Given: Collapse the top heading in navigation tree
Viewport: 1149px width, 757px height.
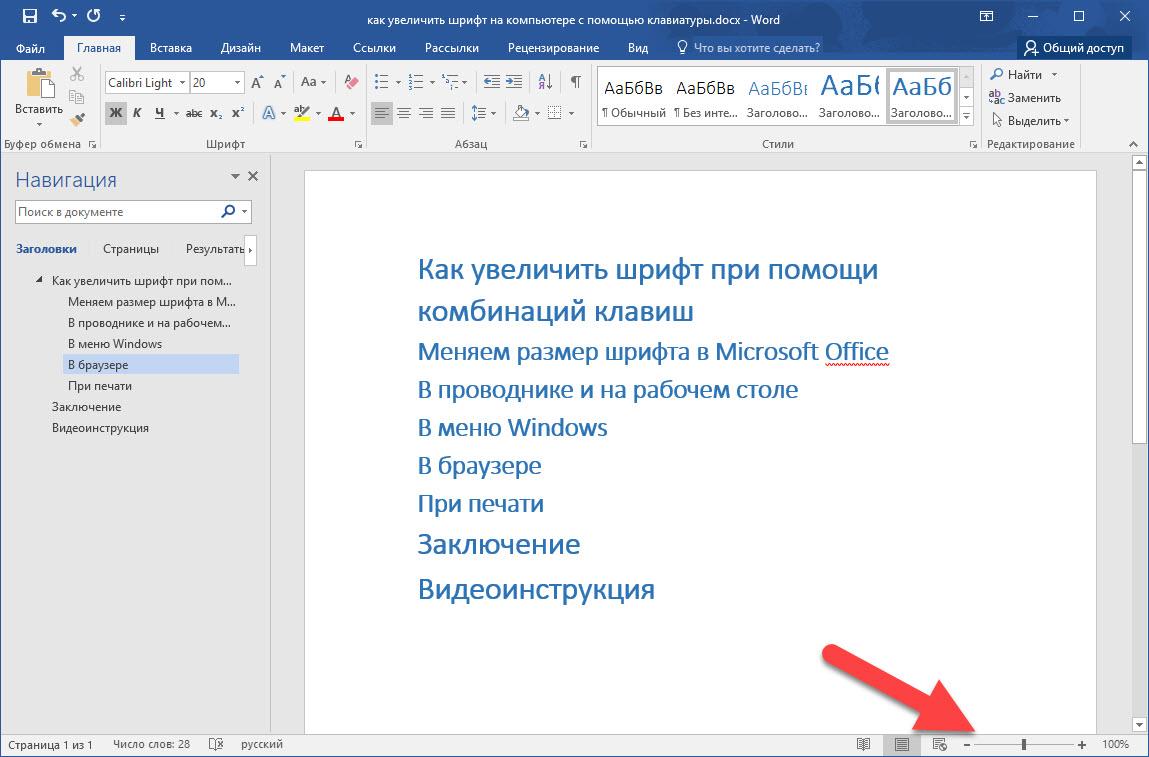Looking at the screenshot, I should pos(40,281).
